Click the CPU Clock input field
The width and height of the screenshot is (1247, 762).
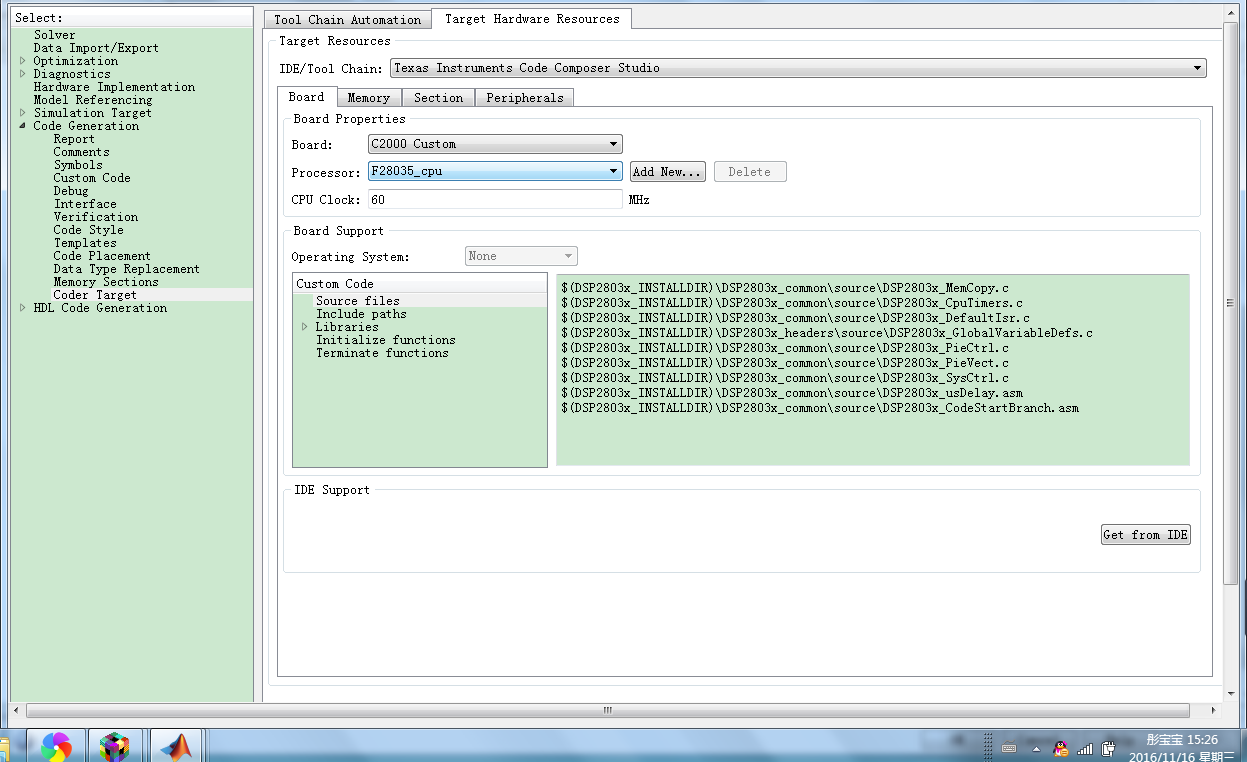pos(495,199)
